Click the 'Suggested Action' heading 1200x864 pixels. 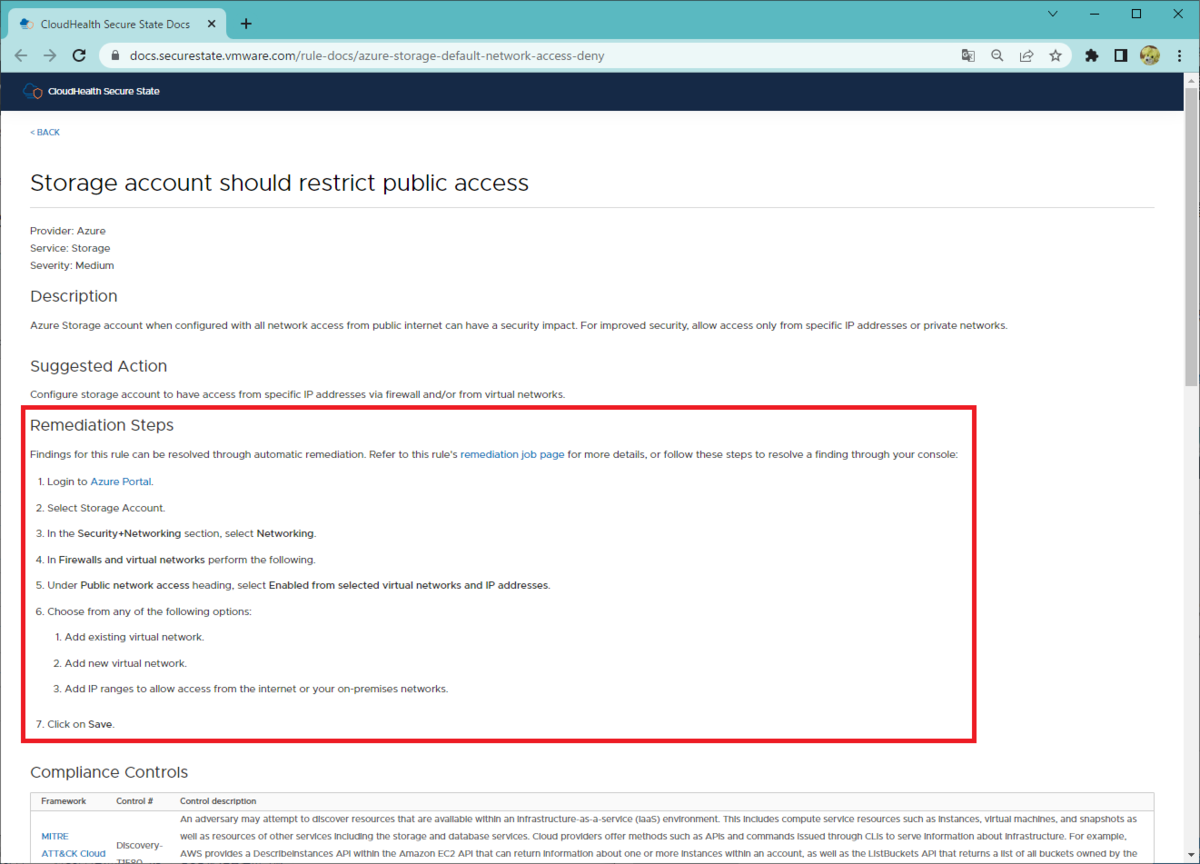pyautogui.click(x=98, y=366)
